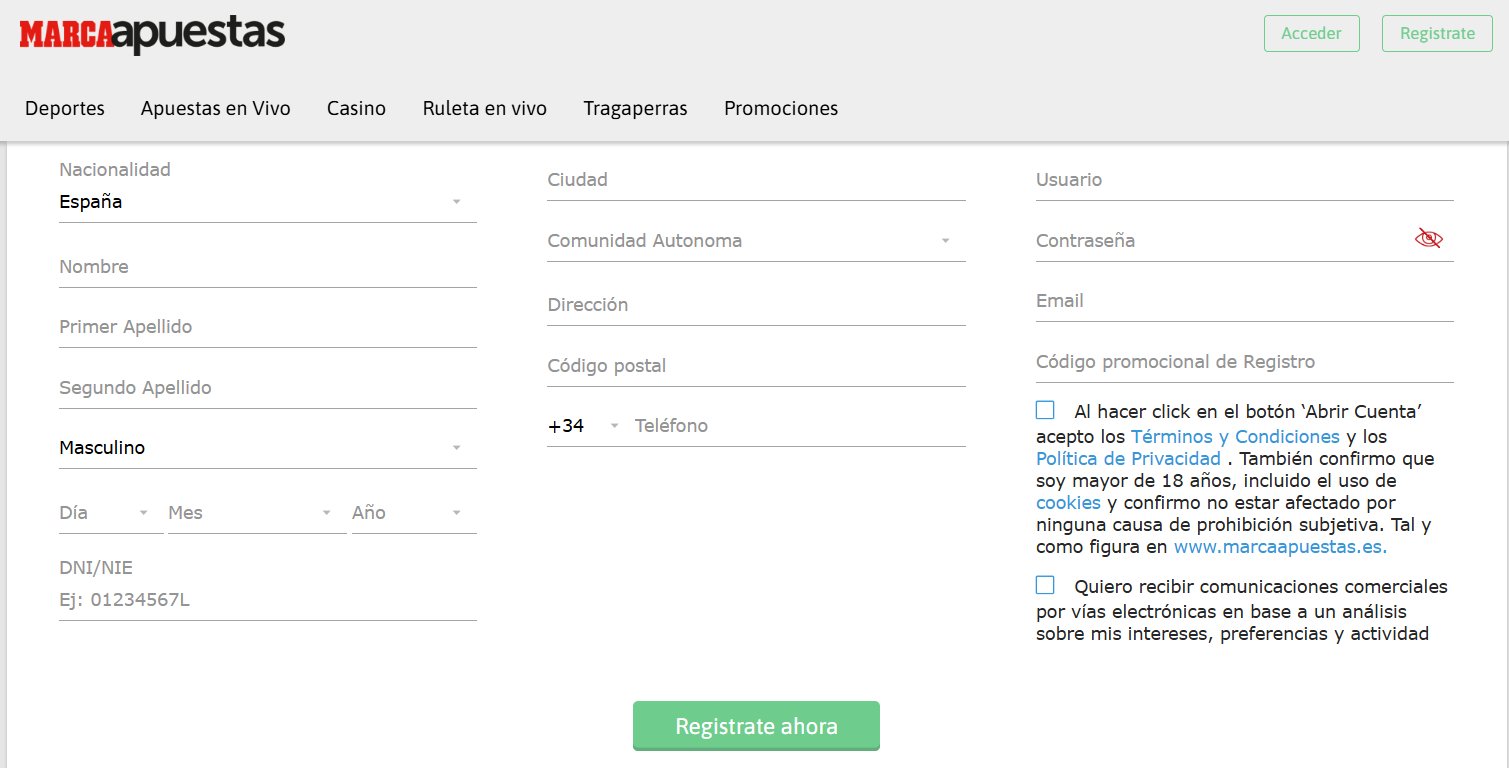Follow the cookies link

click(1068, 503)
